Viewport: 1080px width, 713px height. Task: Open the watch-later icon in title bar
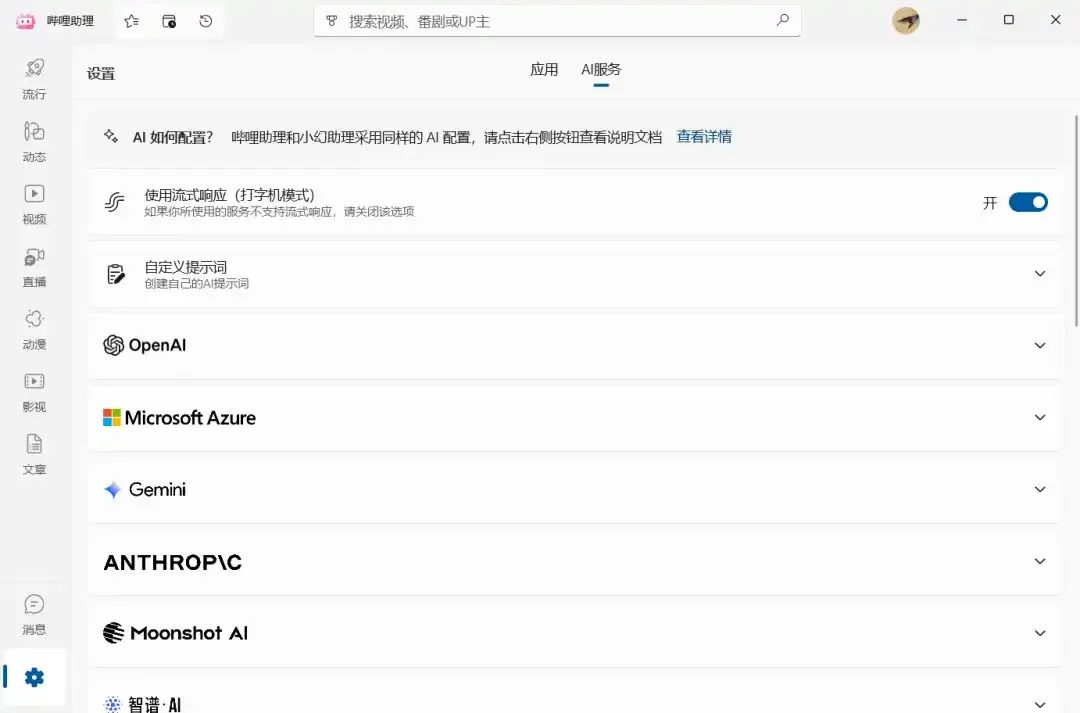[x=169, y=21]
